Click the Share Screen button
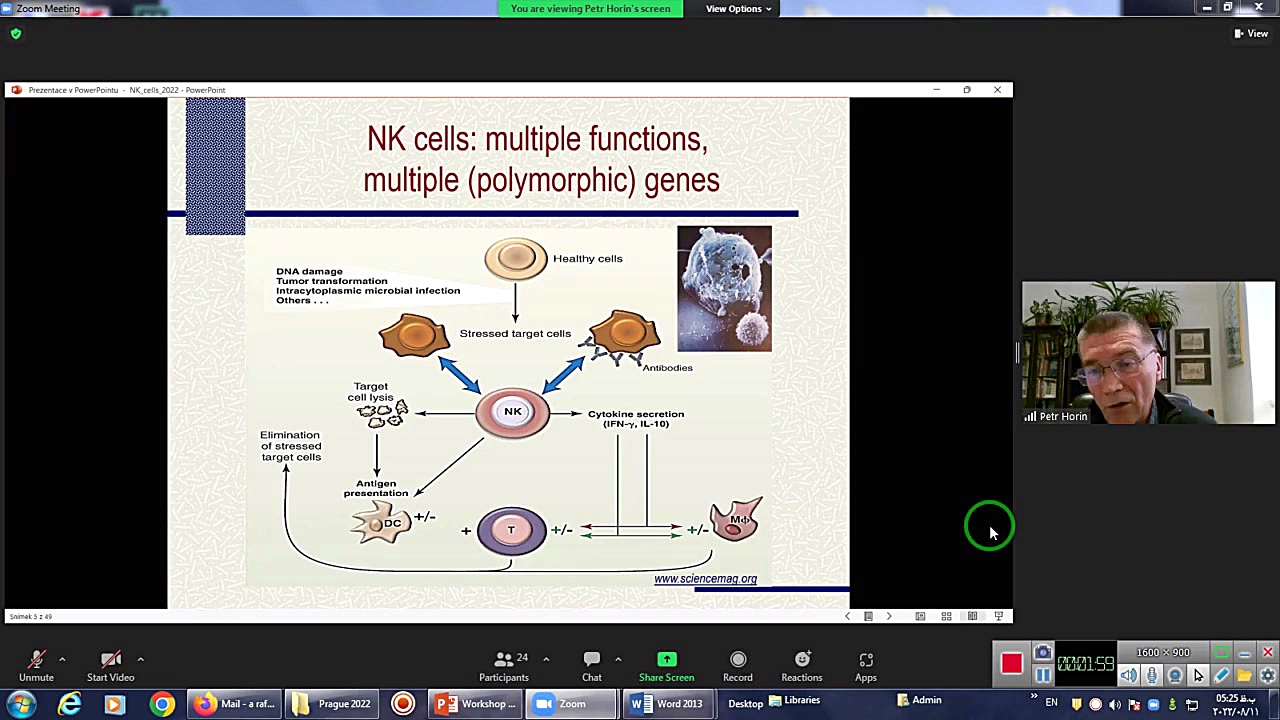 [x=666, y=666]
